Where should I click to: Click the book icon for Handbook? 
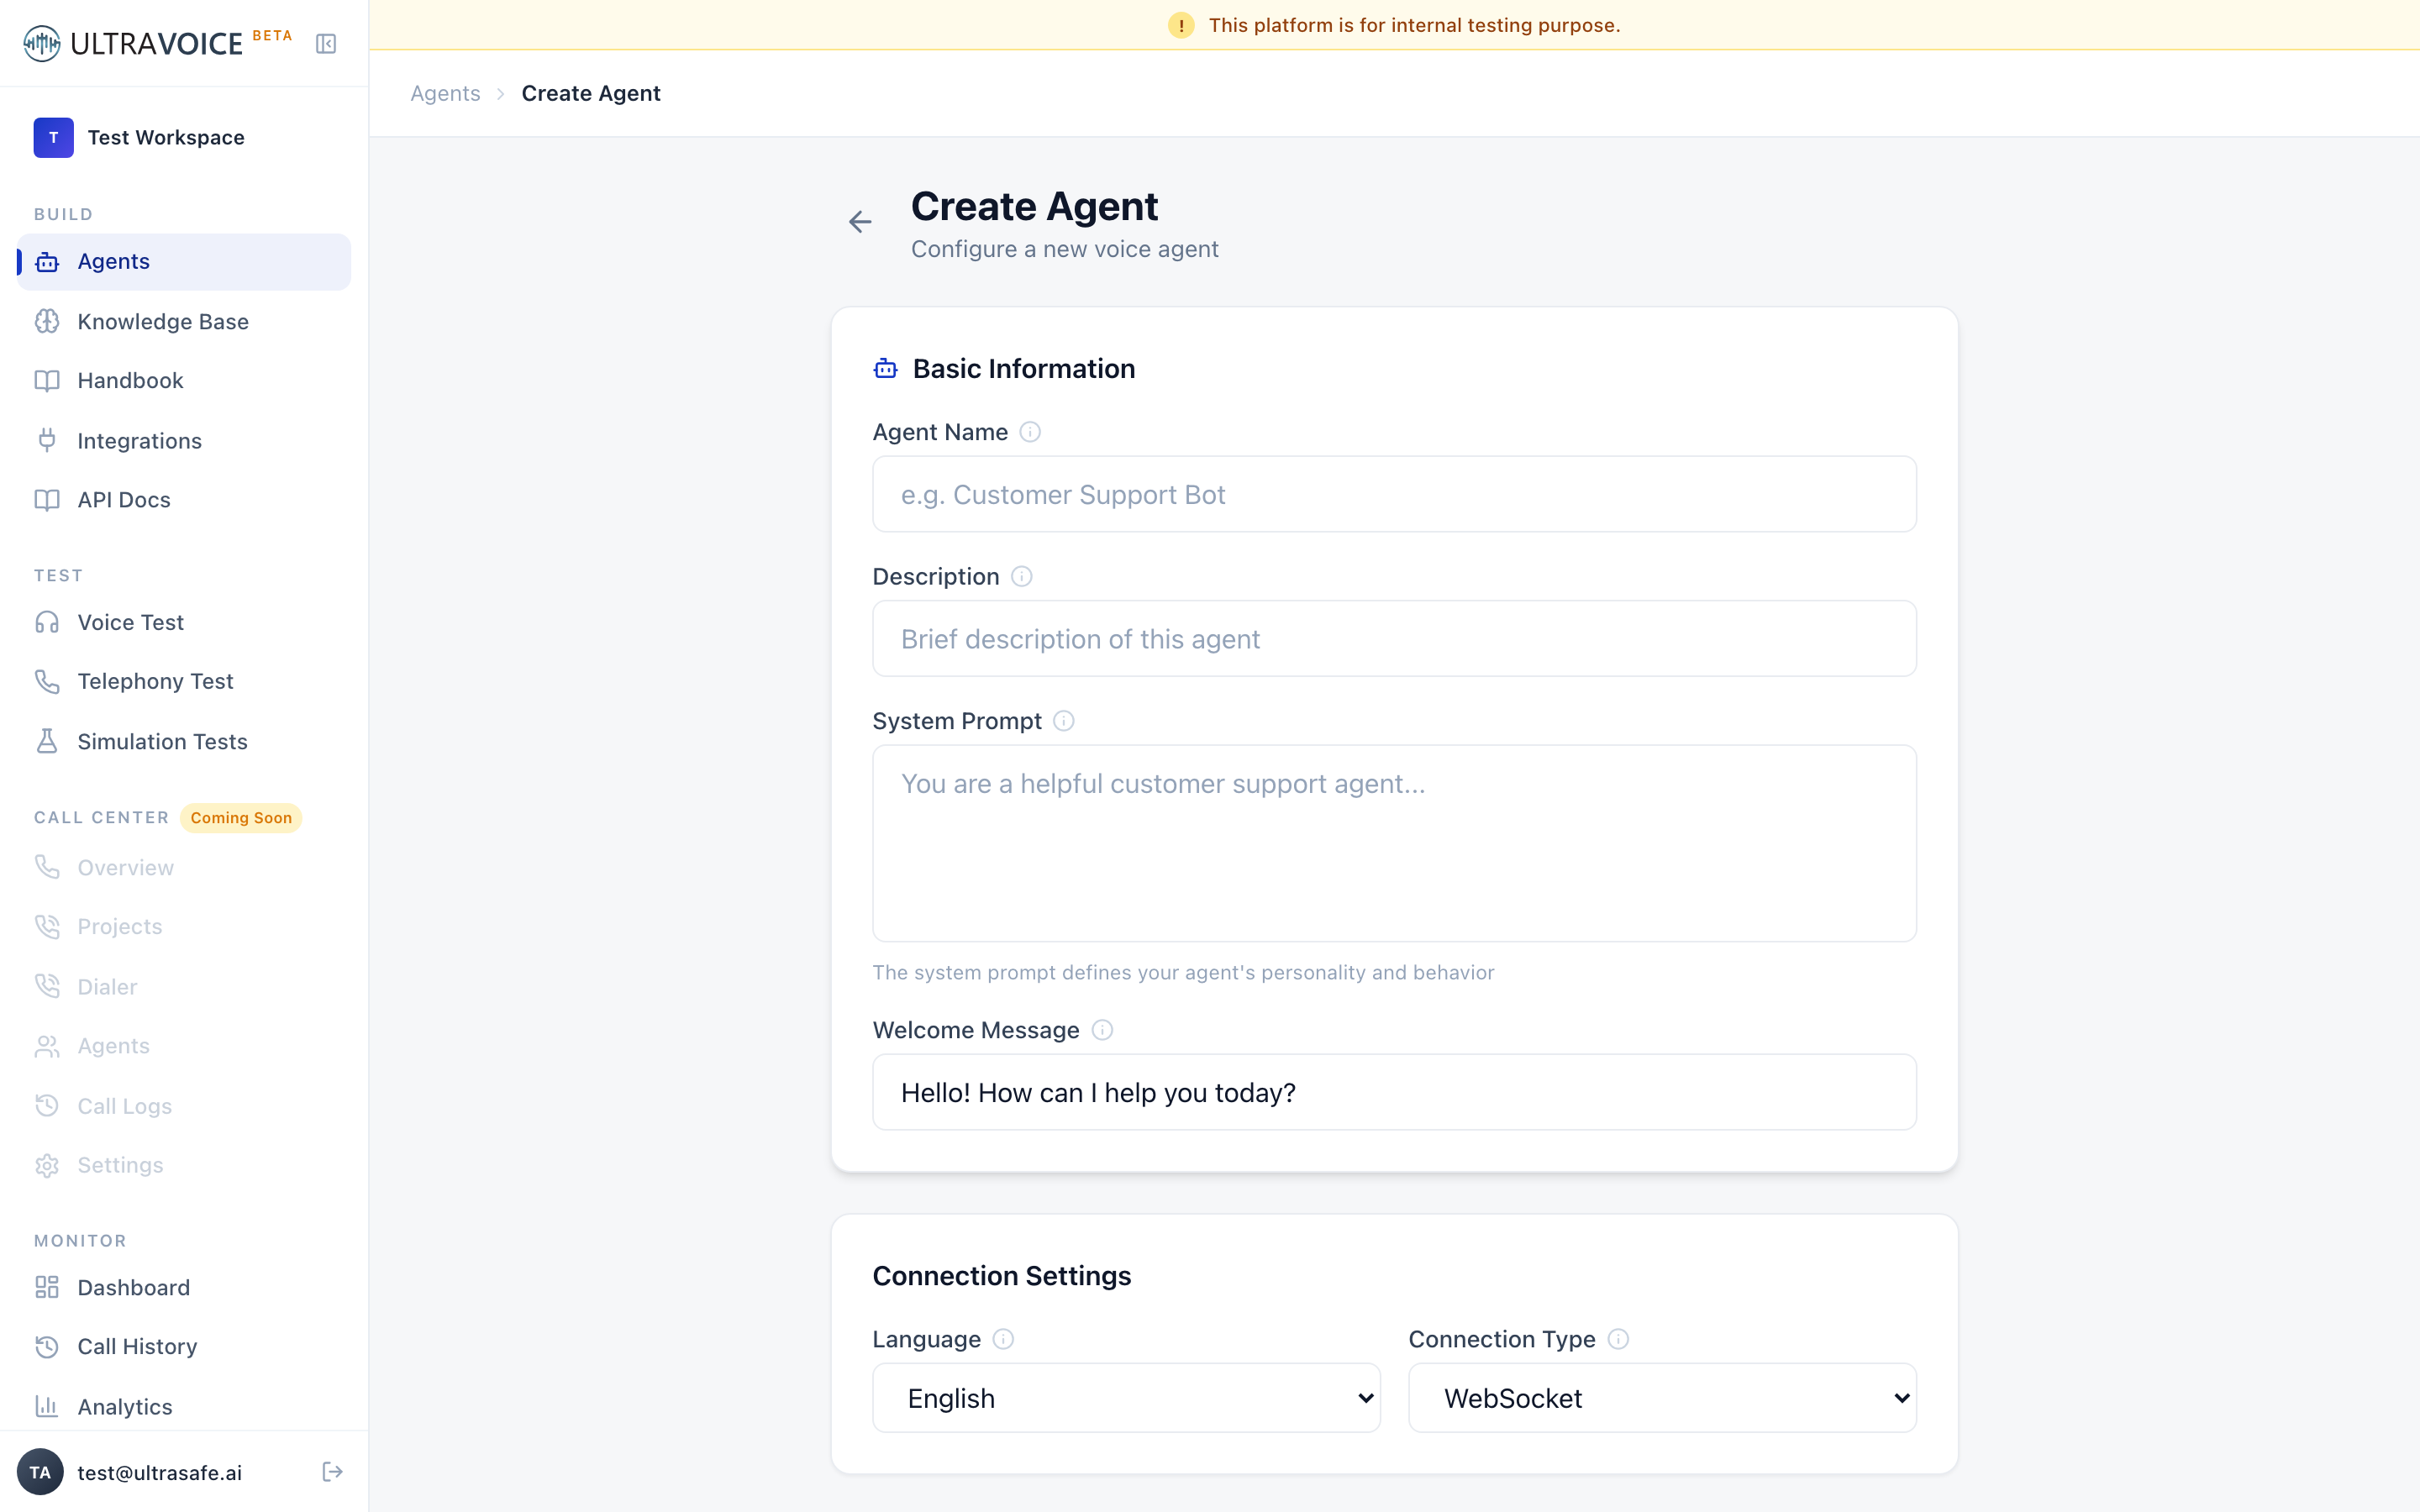[x=47, y=381]
